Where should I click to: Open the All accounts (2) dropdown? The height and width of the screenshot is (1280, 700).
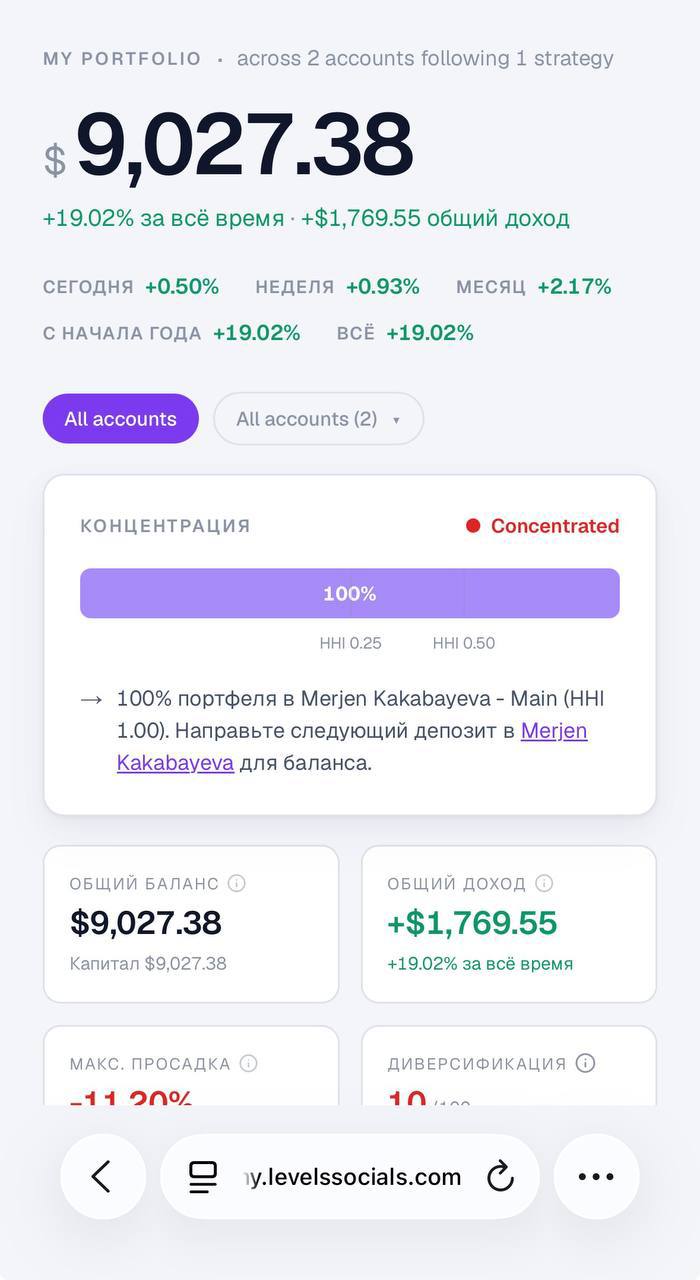pyautogui.click(x=318, y=419)
